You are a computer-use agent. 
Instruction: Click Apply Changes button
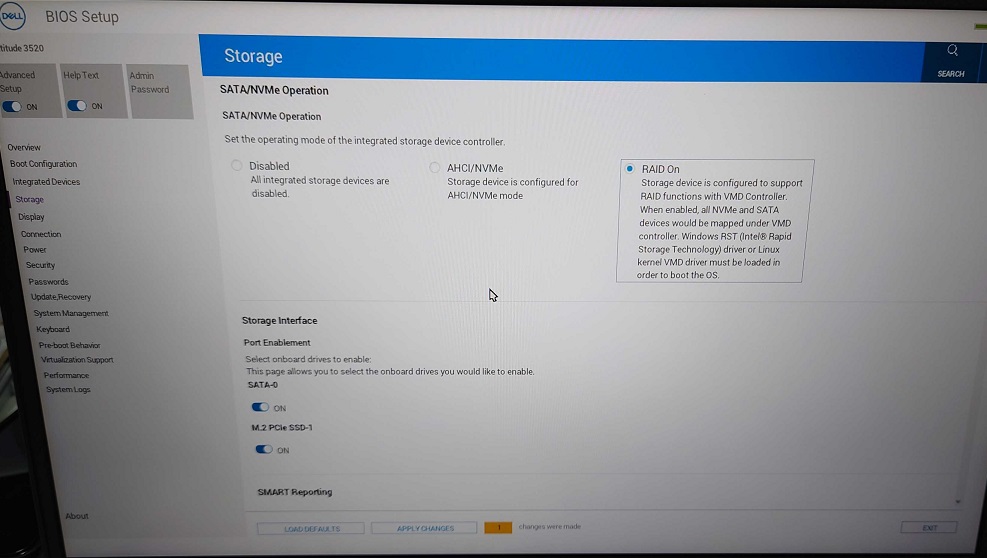tap(424, 528)
